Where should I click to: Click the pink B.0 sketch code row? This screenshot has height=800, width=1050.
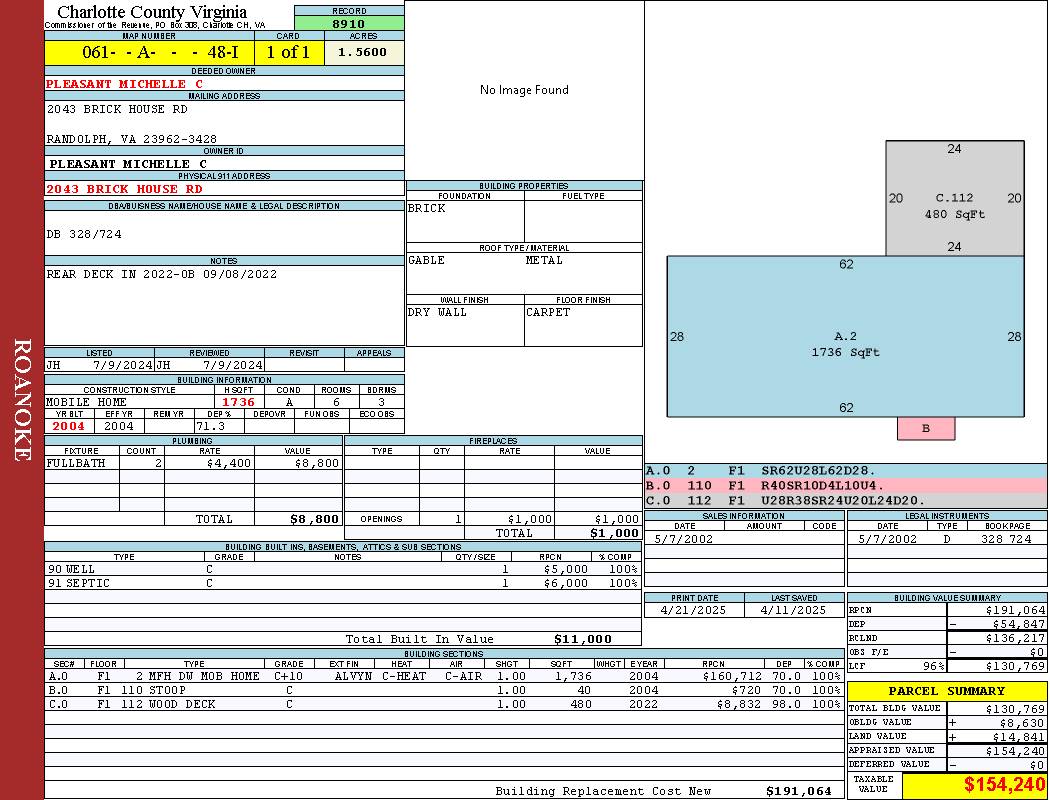pos(845,485)
